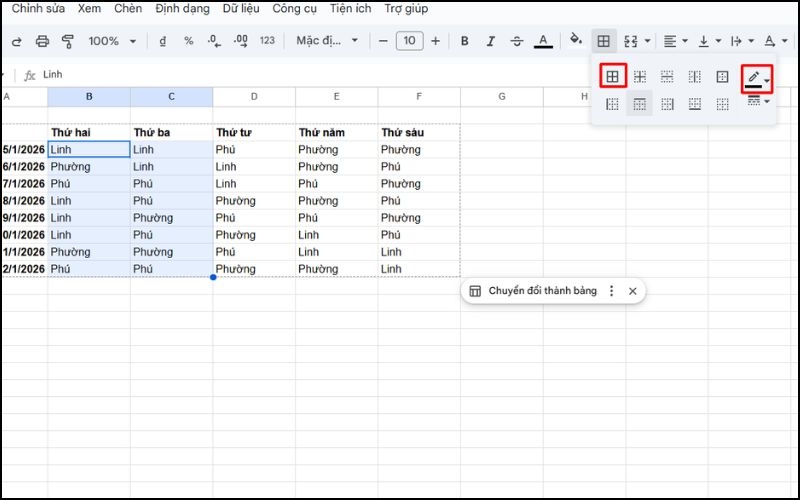Open the border style dropdown
Viewport: 800px width, 500px height.
coord(757,102)
